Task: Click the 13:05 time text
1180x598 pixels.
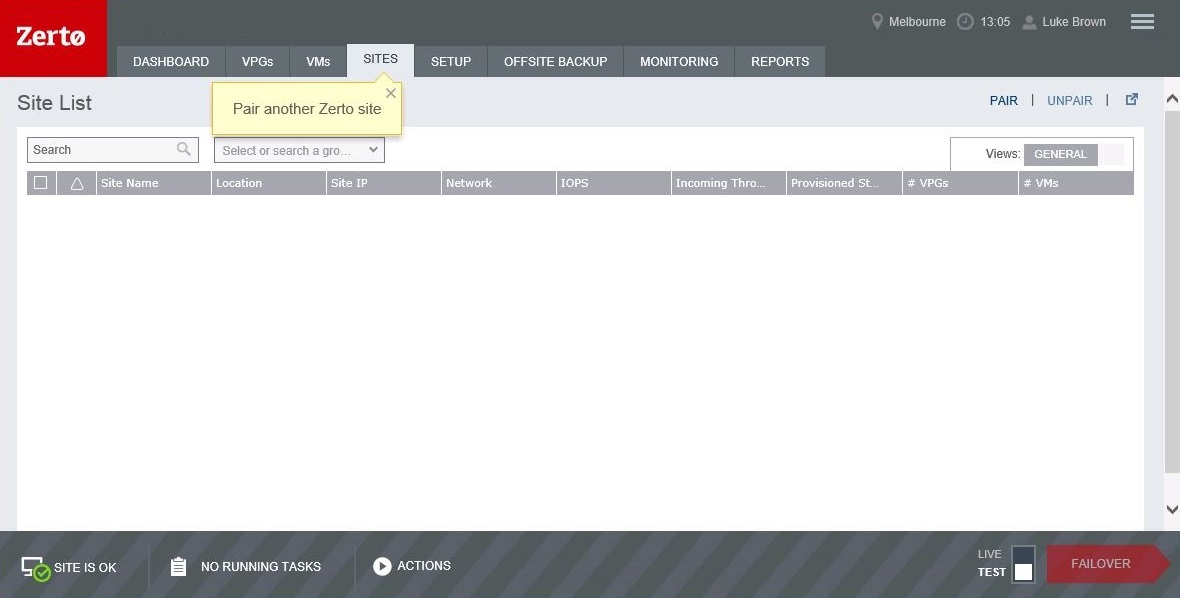Action: pyautogui.click(x=995, y=22)
